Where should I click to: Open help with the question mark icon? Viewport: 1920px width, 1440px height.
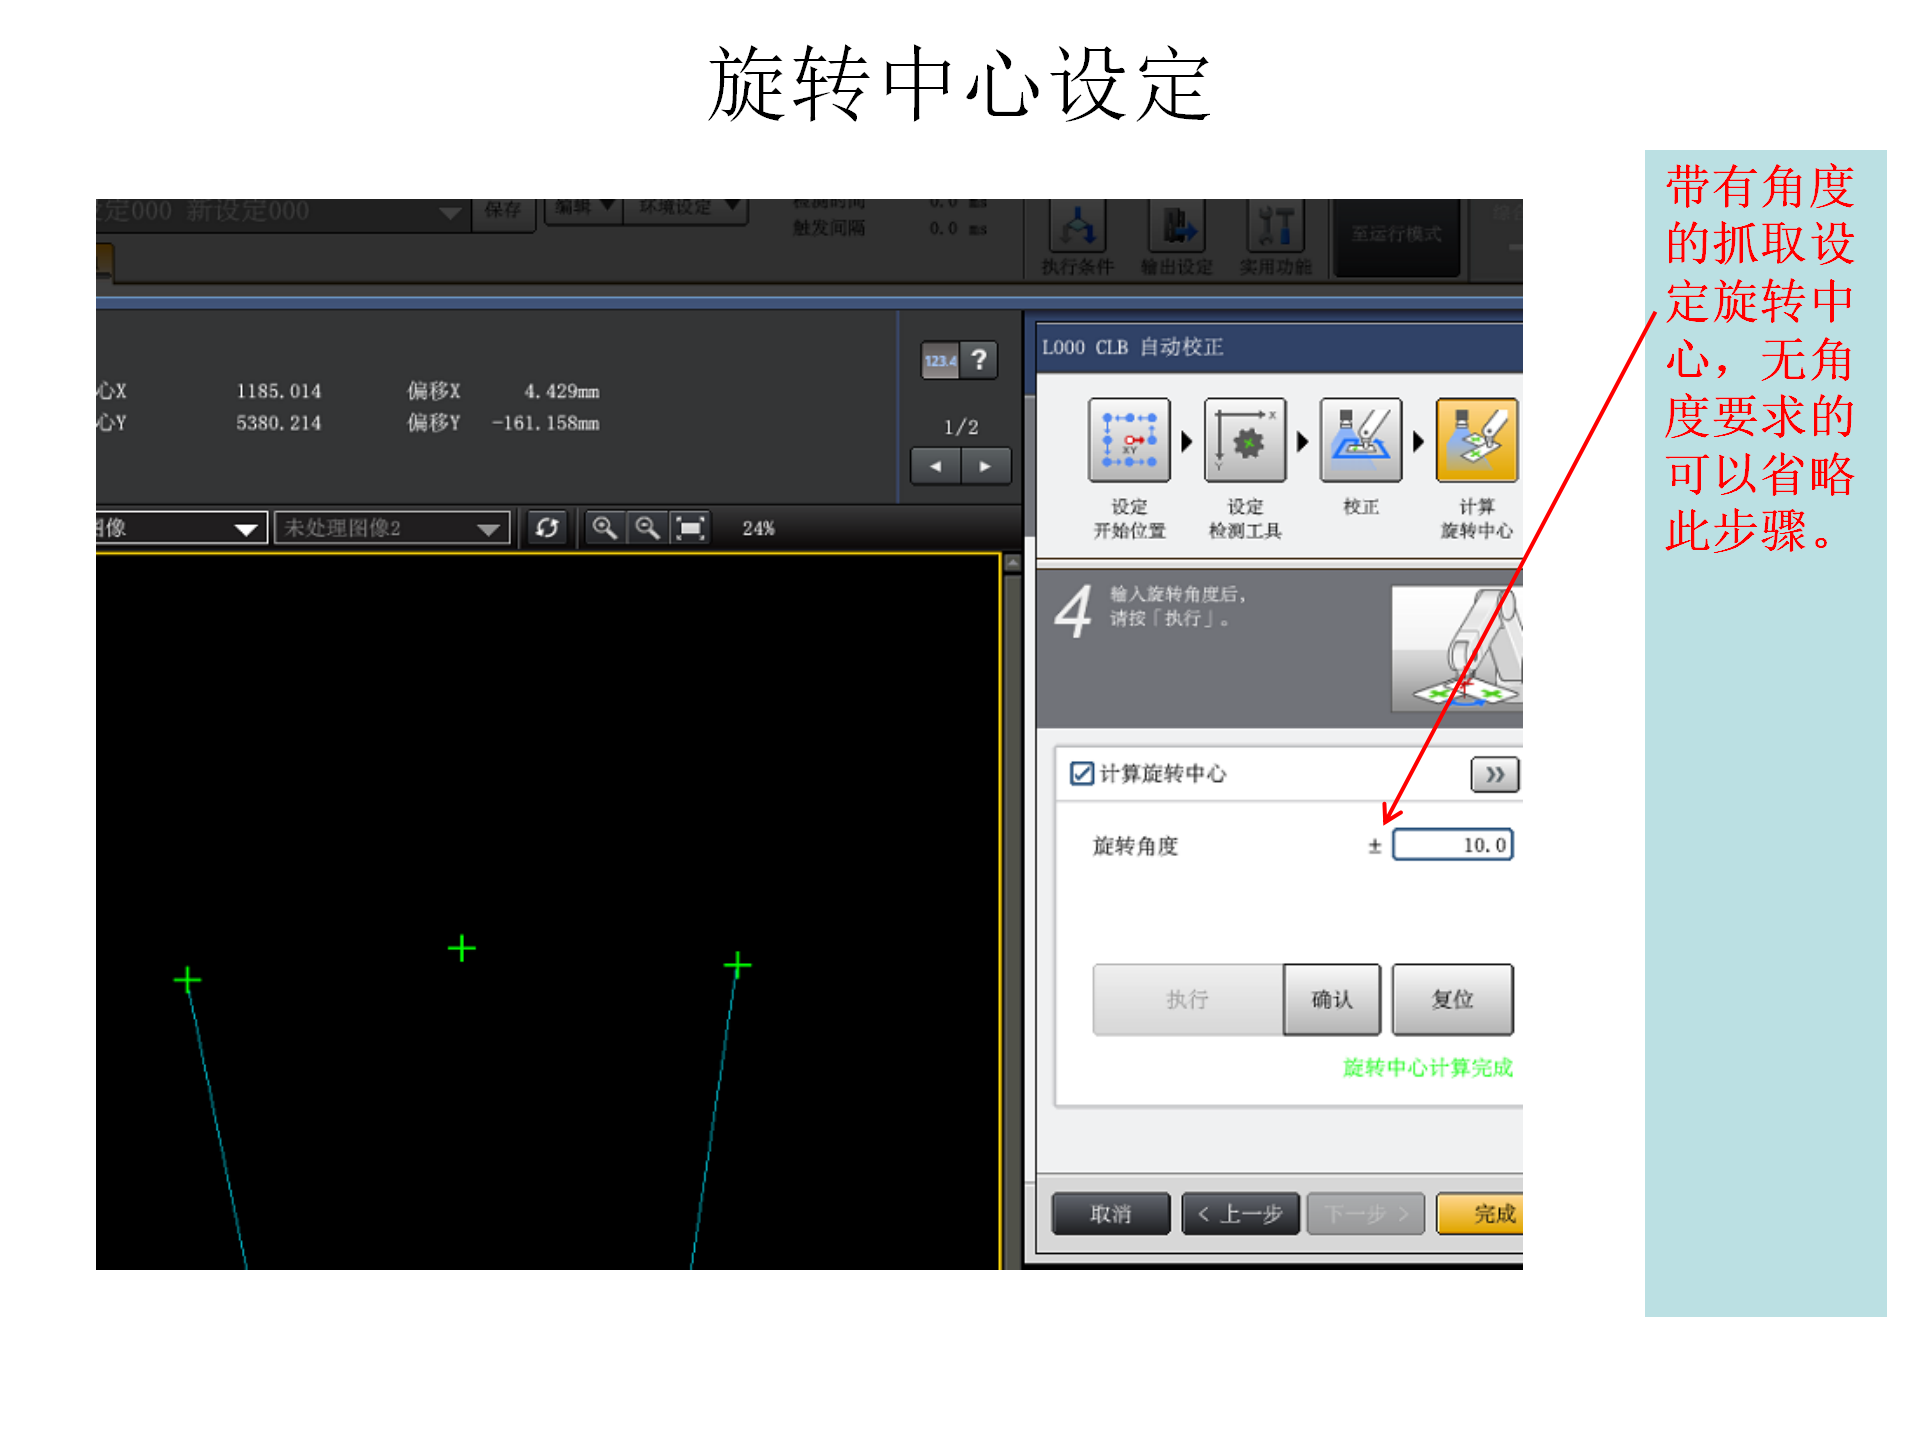click(979, 360)
